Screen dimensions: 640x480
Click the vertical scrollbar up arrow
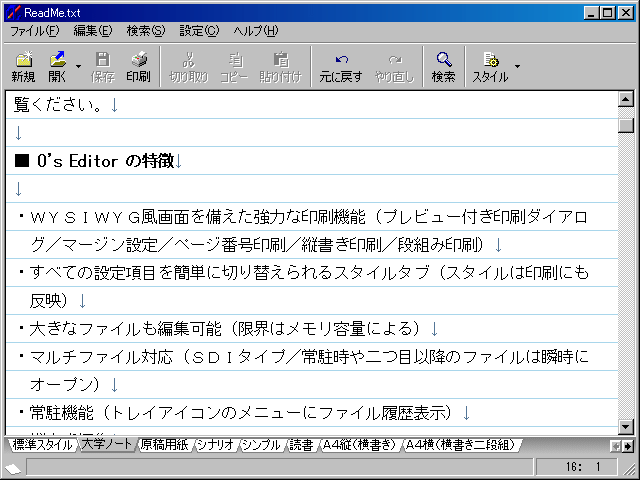click(626, 99)
